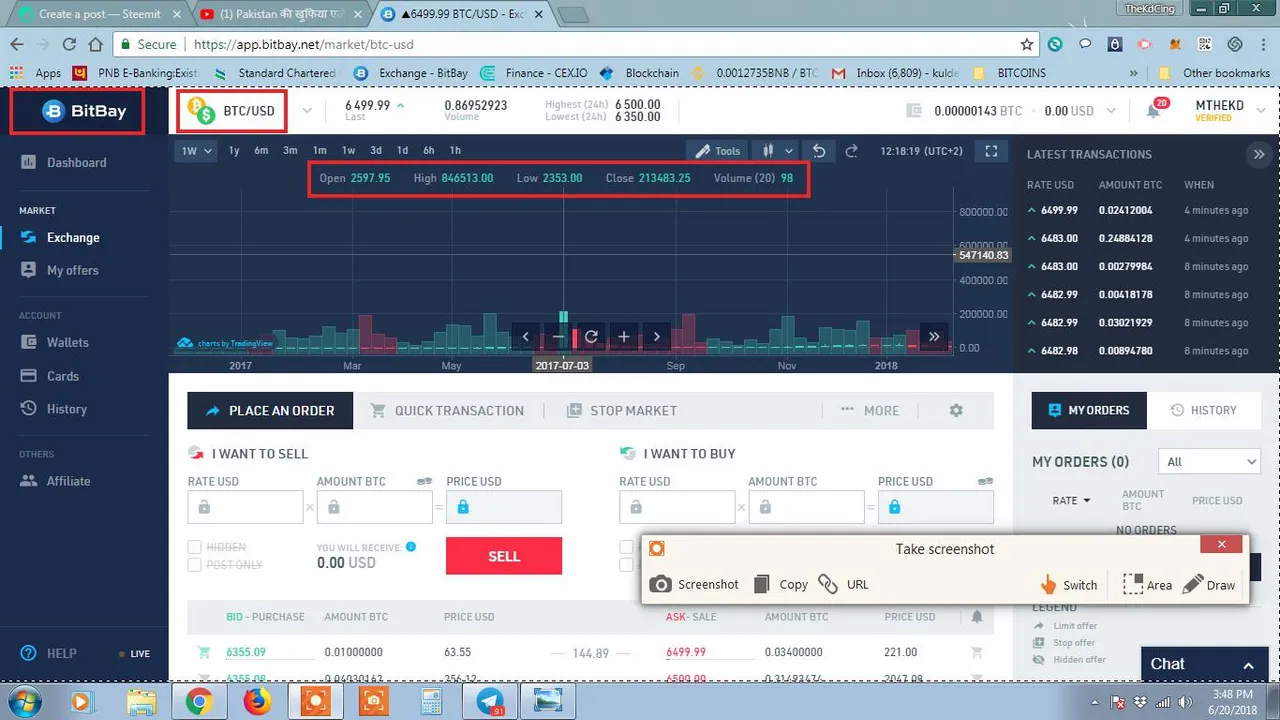Select MY ORDERS tab
The height and width of the screenshot is (720, 1280).
[x=1089, y=410]
